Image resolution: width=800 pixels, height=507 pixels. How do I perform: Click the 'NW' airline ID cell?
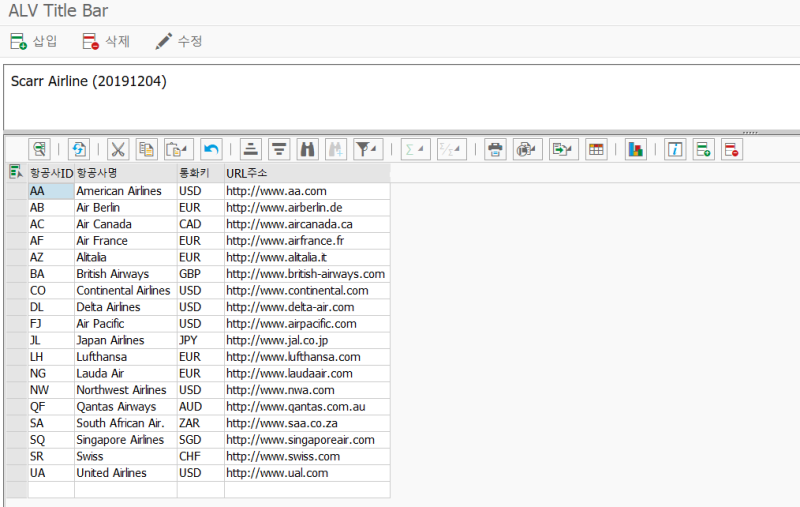pos(51,390)
